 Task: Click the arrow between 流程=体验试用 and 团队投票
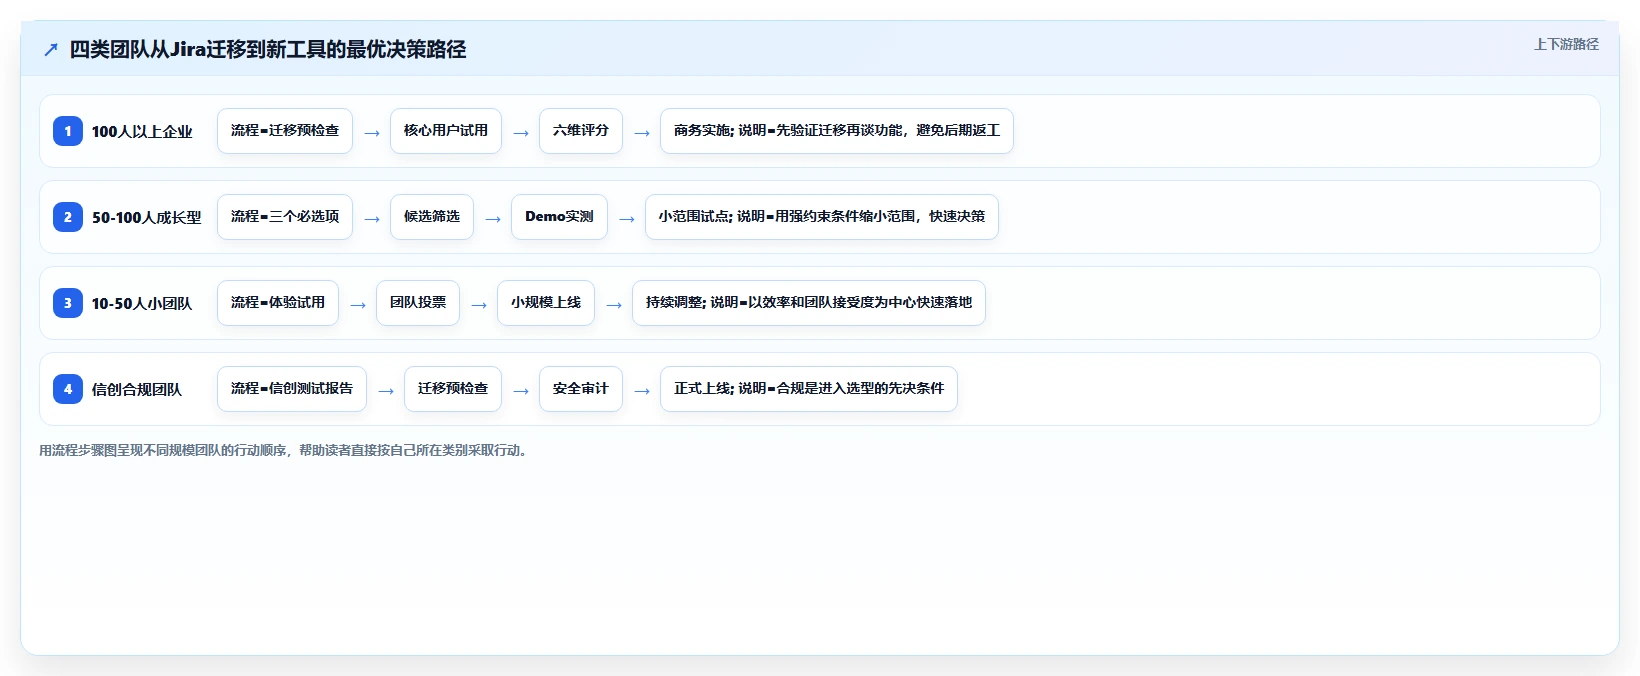[358, 305]
